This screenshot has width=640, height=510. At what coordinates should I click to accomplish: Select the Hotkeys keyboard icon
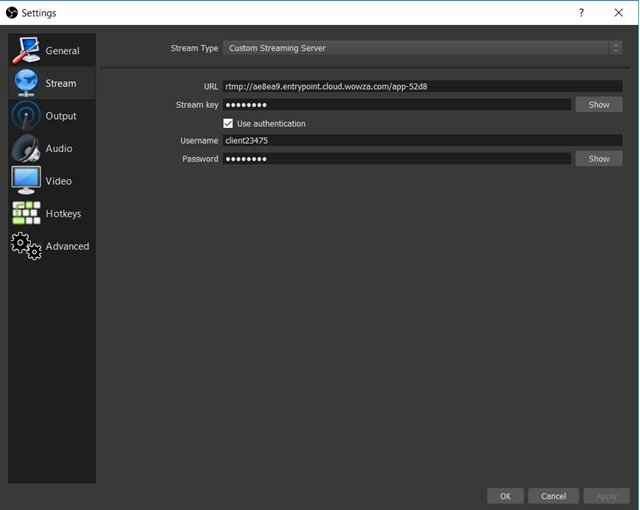(26, 213)
